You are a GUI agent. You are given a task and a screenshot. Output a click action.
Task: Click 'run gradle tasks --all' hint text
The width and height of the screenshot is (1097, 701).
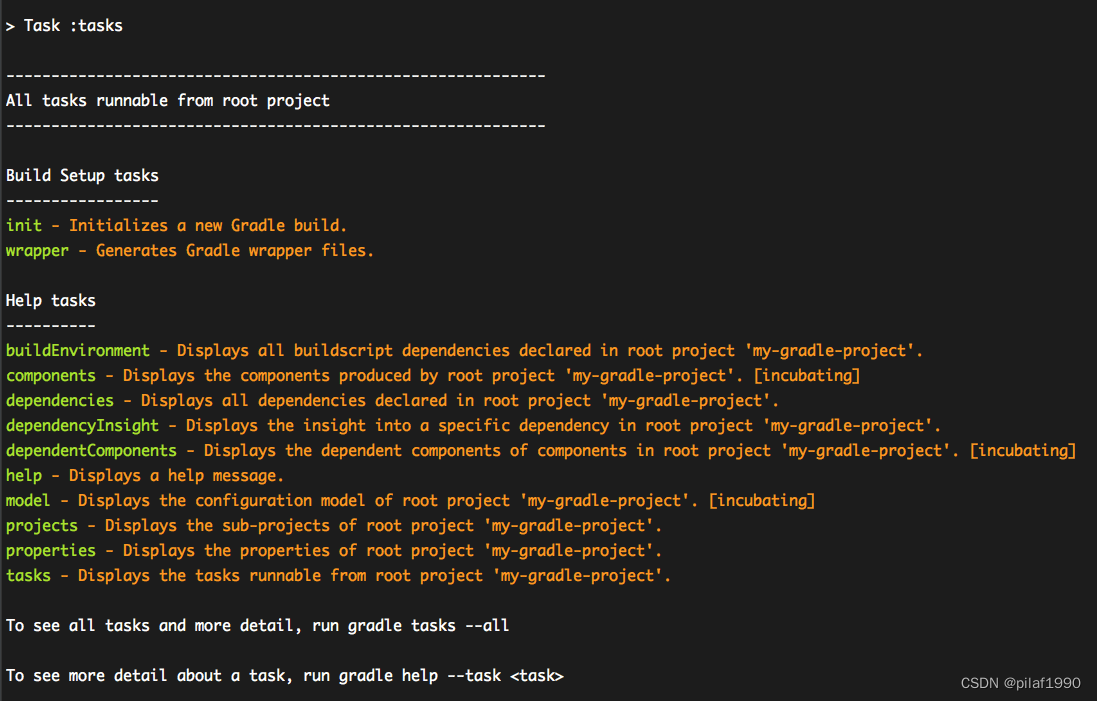pos(411,626)
